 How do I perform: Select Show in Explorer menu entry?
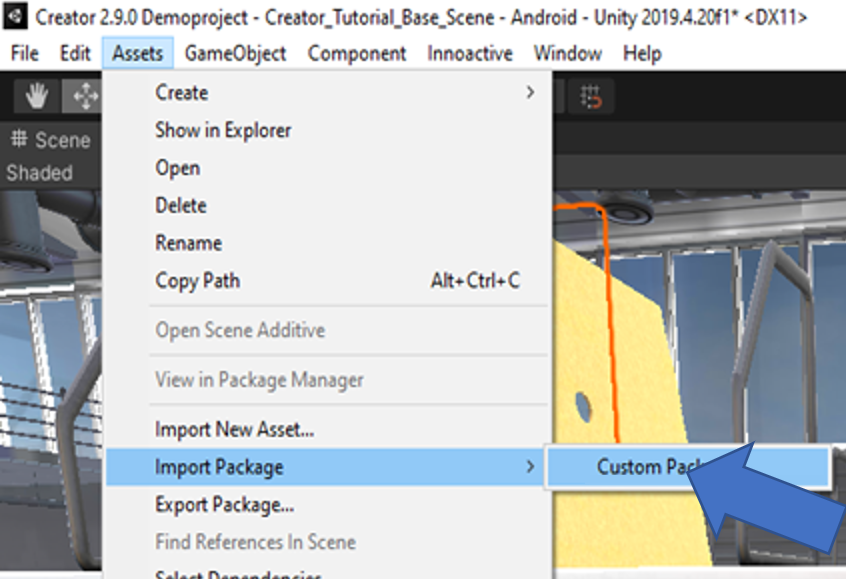pos(223,130)
